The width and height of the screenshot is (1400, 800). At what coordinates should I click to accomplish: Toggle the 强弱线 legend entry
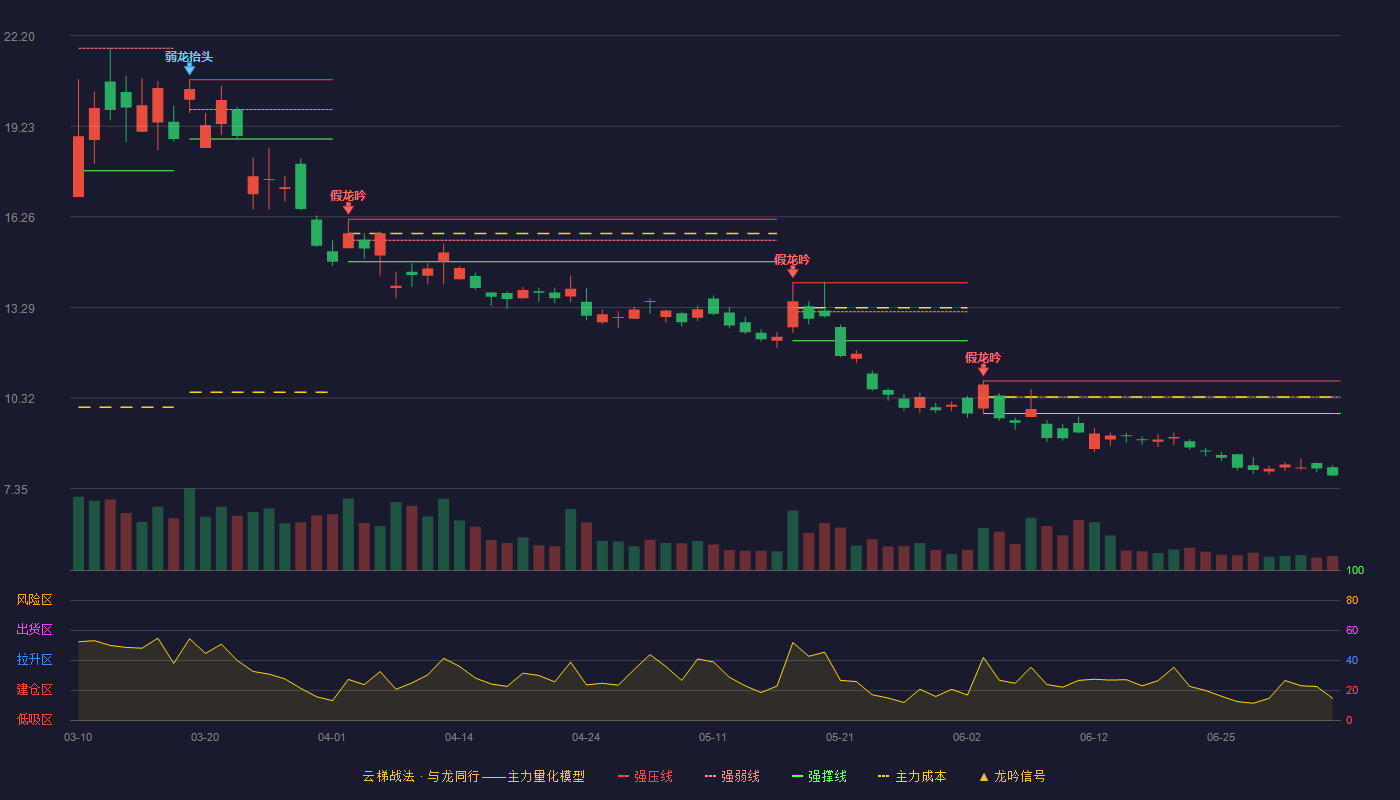(732, 776)
